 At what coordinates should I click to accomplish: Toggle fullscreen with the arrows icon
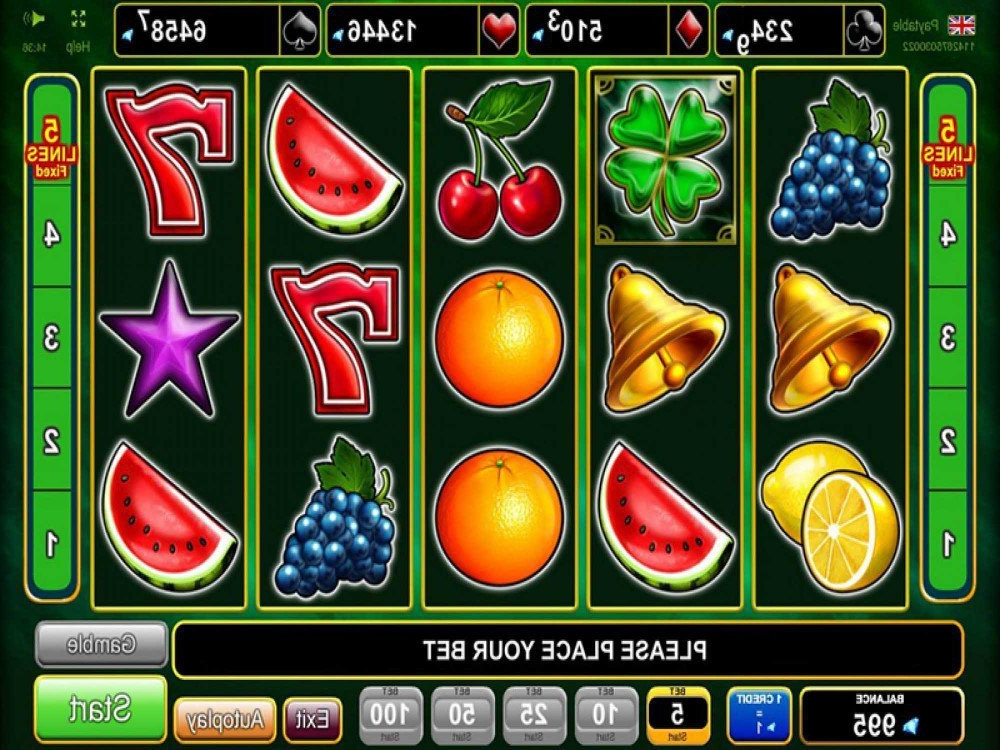[x=78, y=18]
